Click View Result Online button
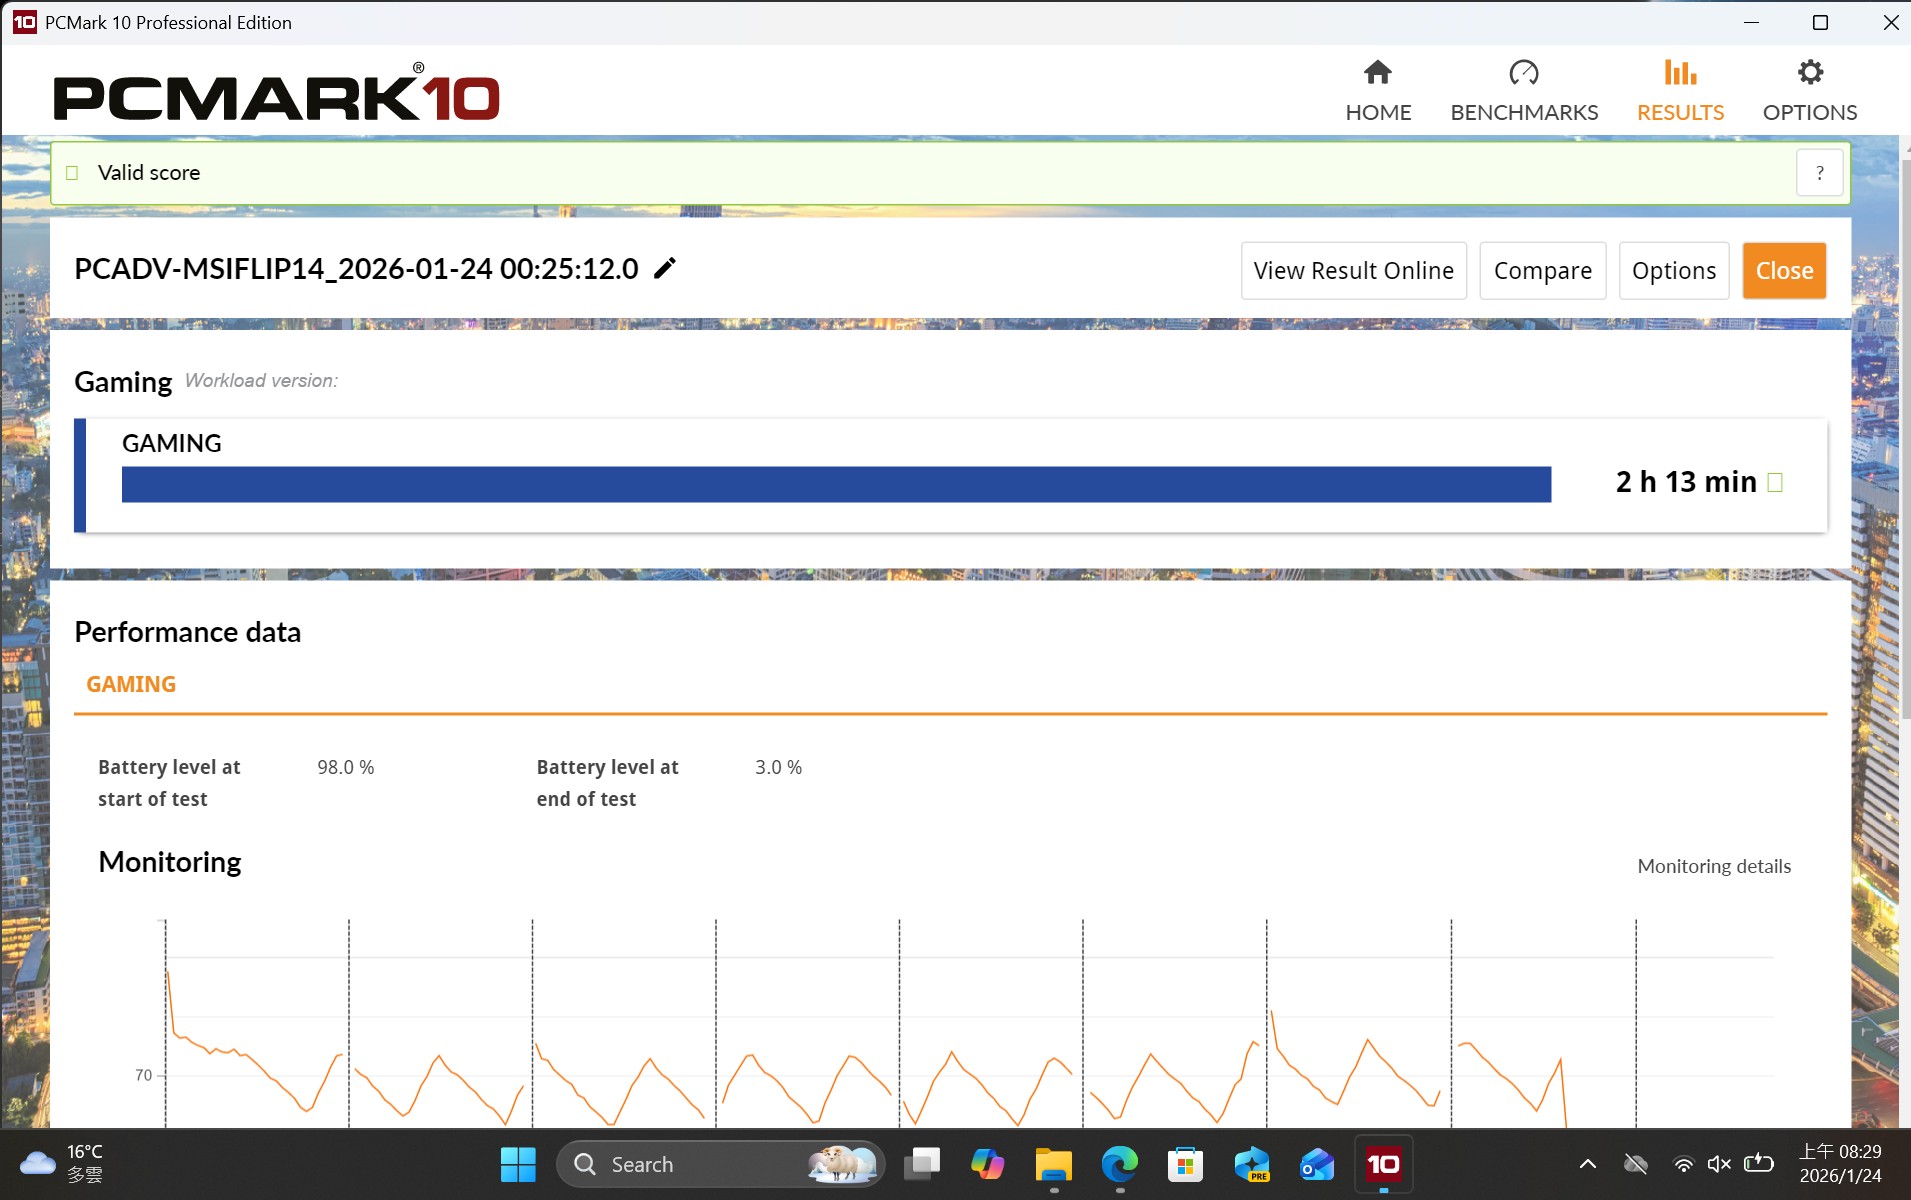 (x=1353, y=271)
